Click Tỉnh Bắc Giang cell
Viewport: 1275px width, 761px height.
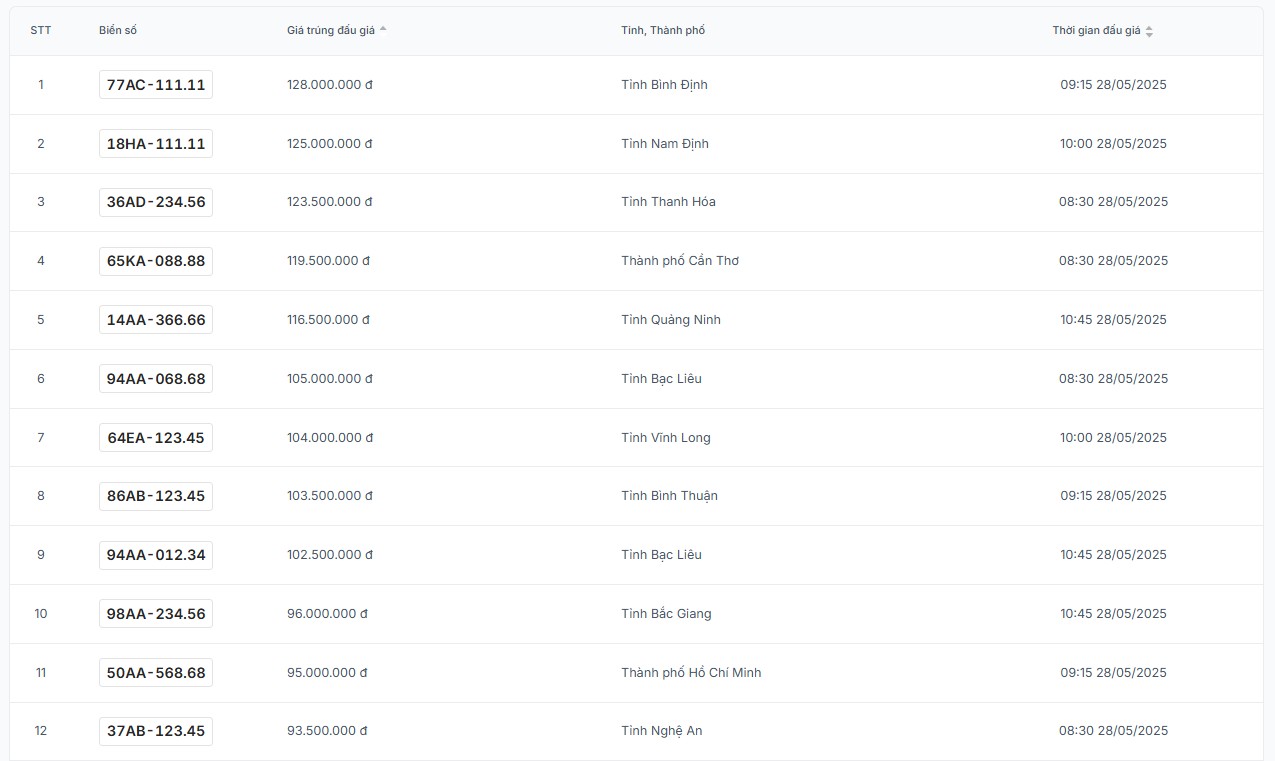click(x=666, y=614)
